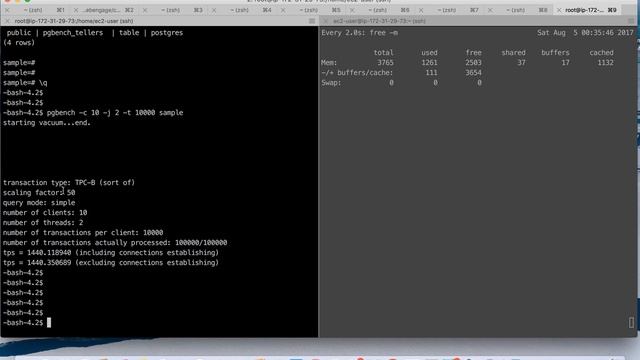Click the 'number of clients: 10' line
Screen dimensions: 640x360
pyautogui.click(x=45, y=213)
